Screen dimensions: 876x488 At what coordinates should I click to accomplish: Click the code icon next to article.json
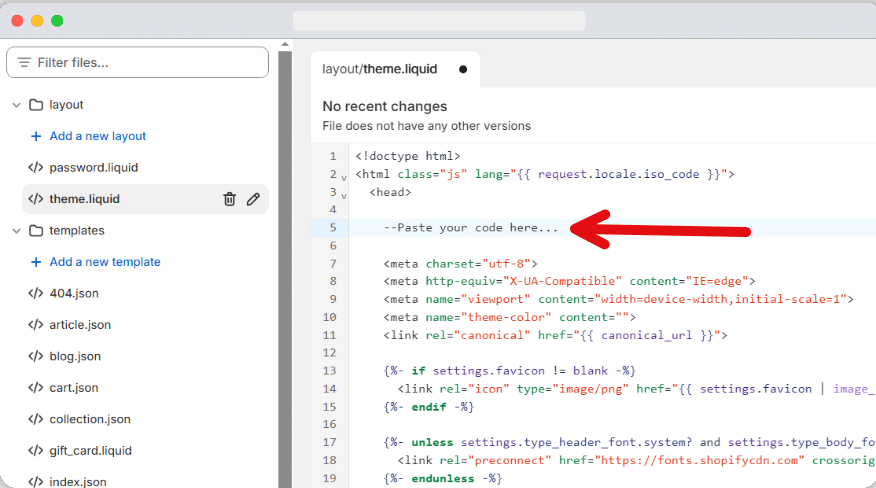(x=36, y=325)
